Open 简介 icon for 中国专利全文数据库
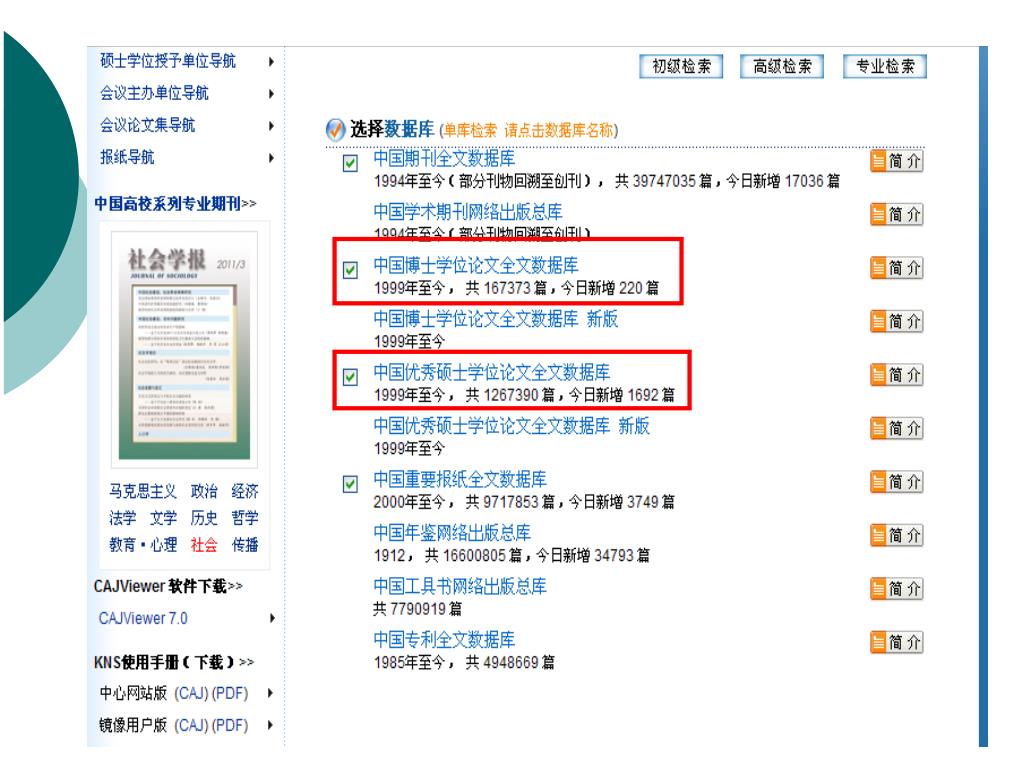Image resolution: width=1024 pixels, height=768 pixels. click(x=897, y=643)
